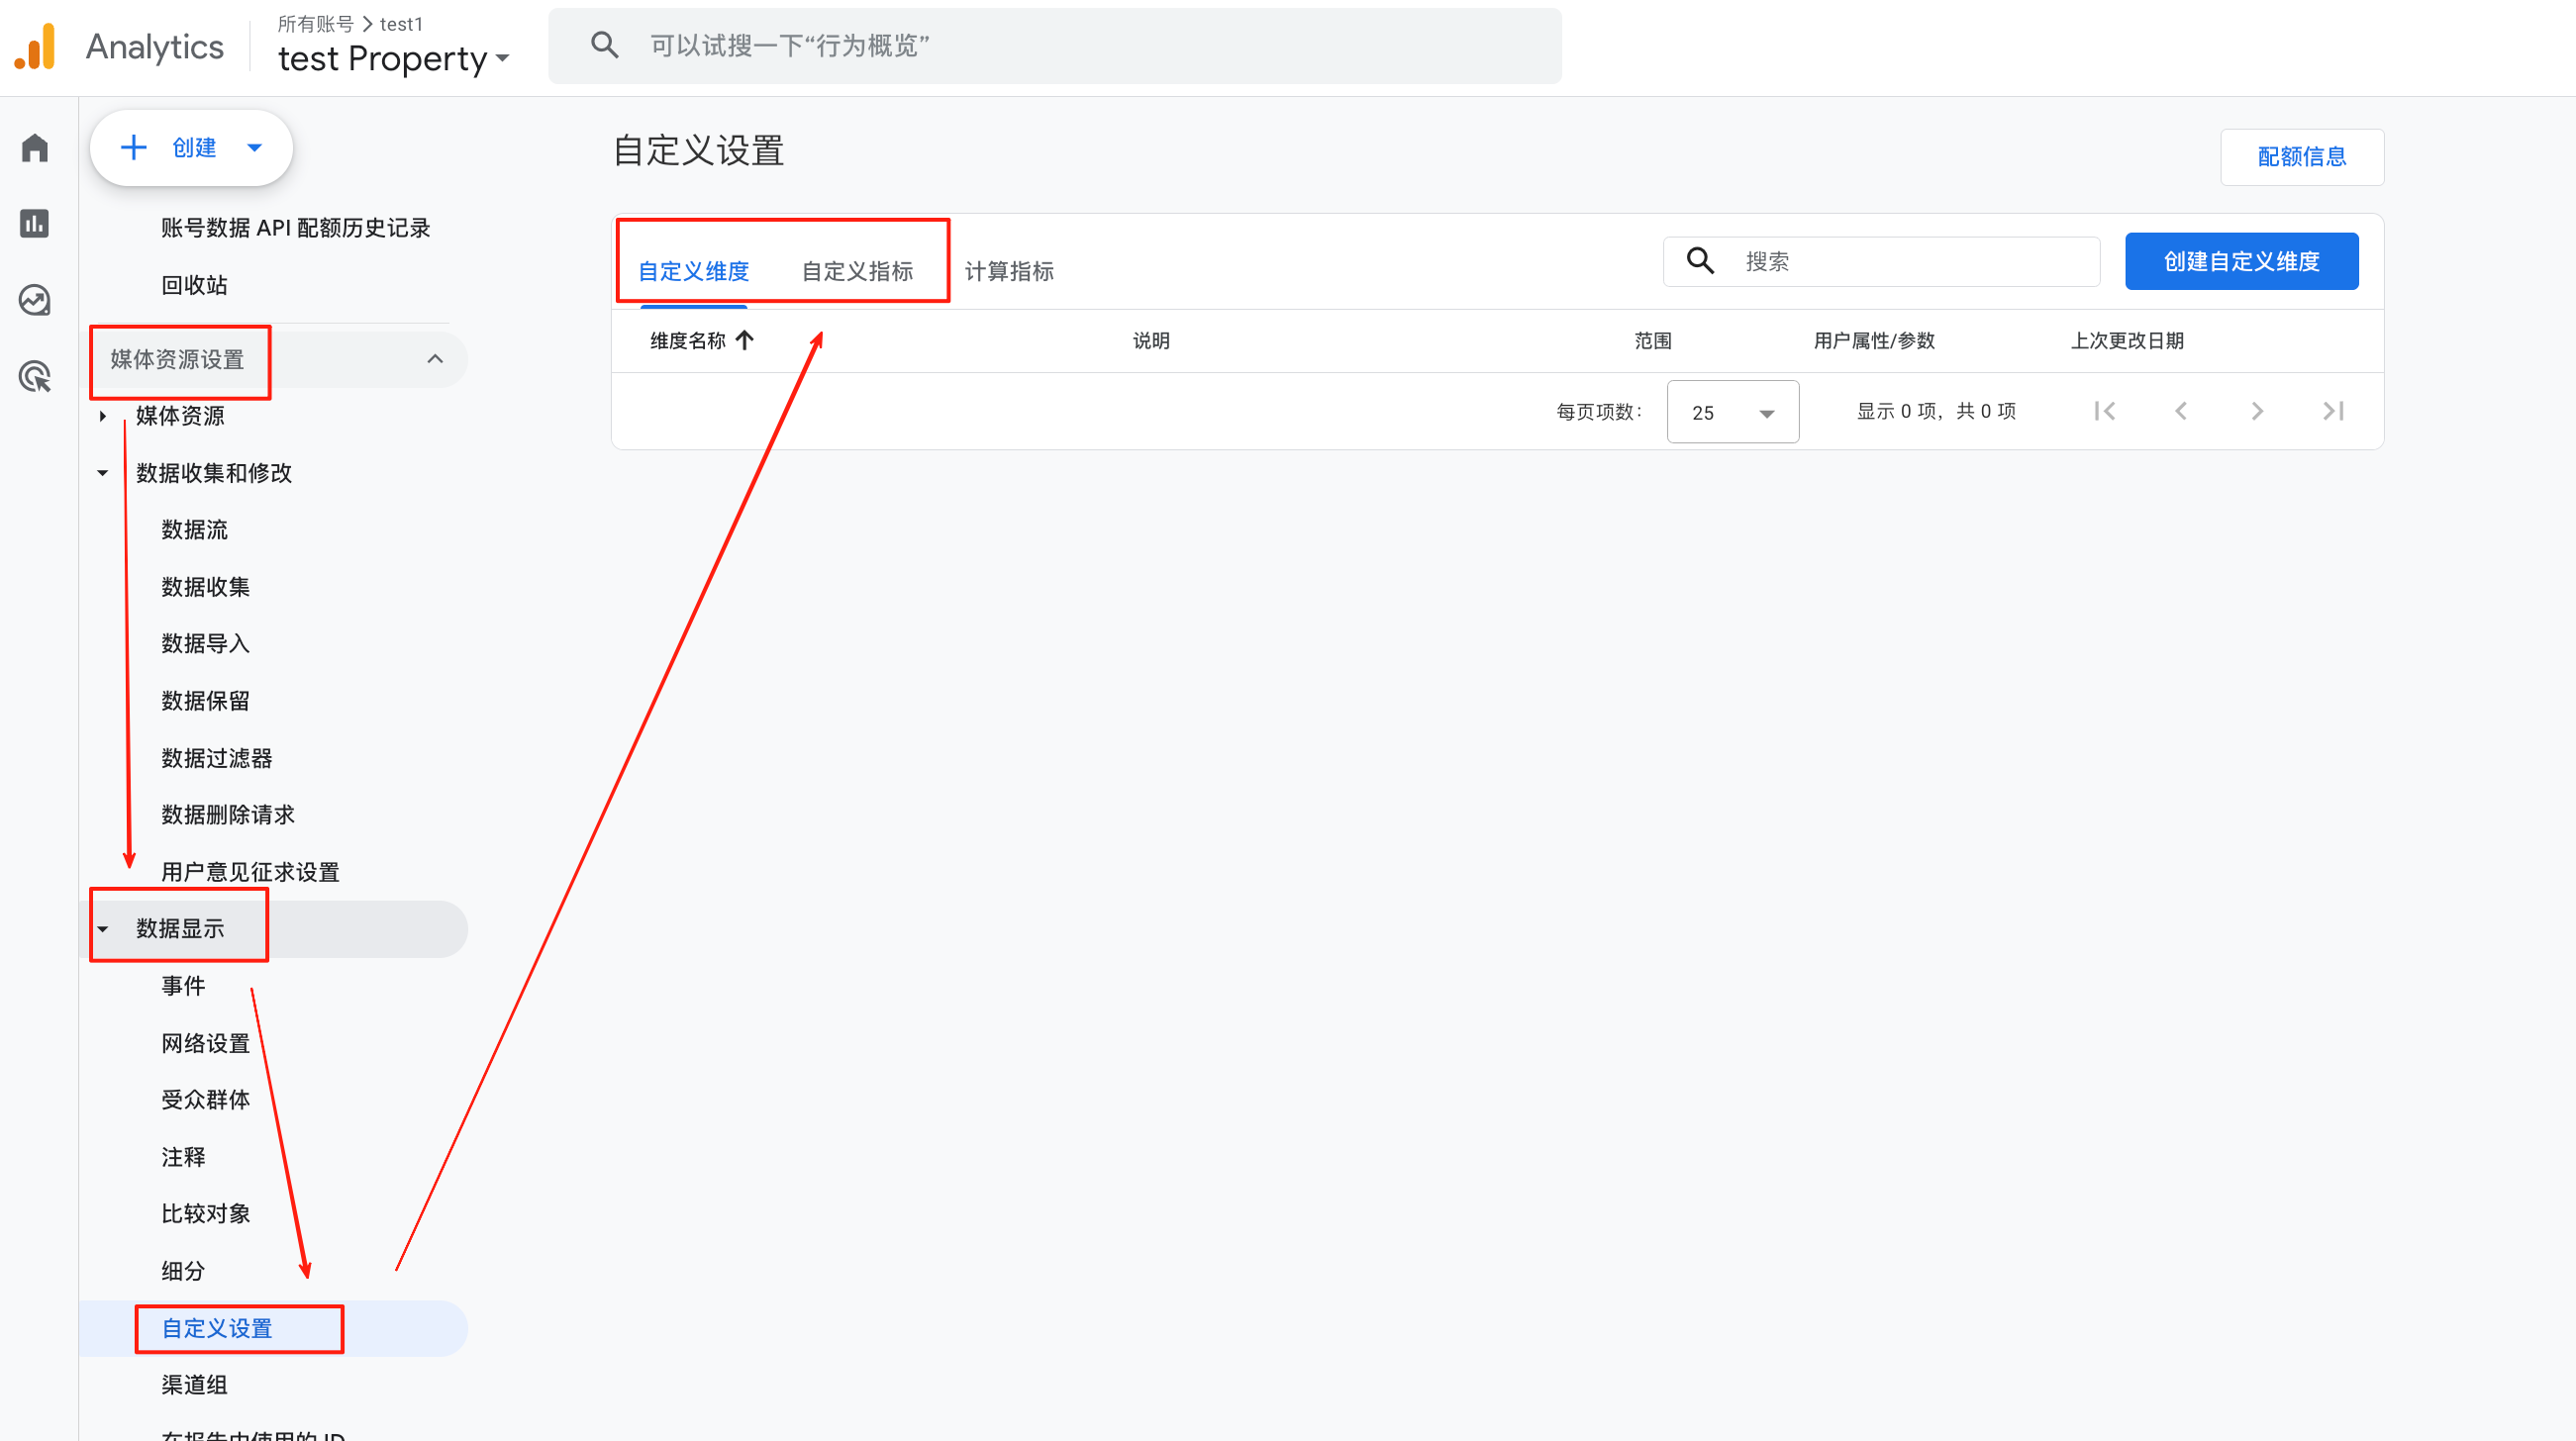This screenshot has height=1441, width=2576.
Task: Click the last page pagination icon
Action: 2334,410
